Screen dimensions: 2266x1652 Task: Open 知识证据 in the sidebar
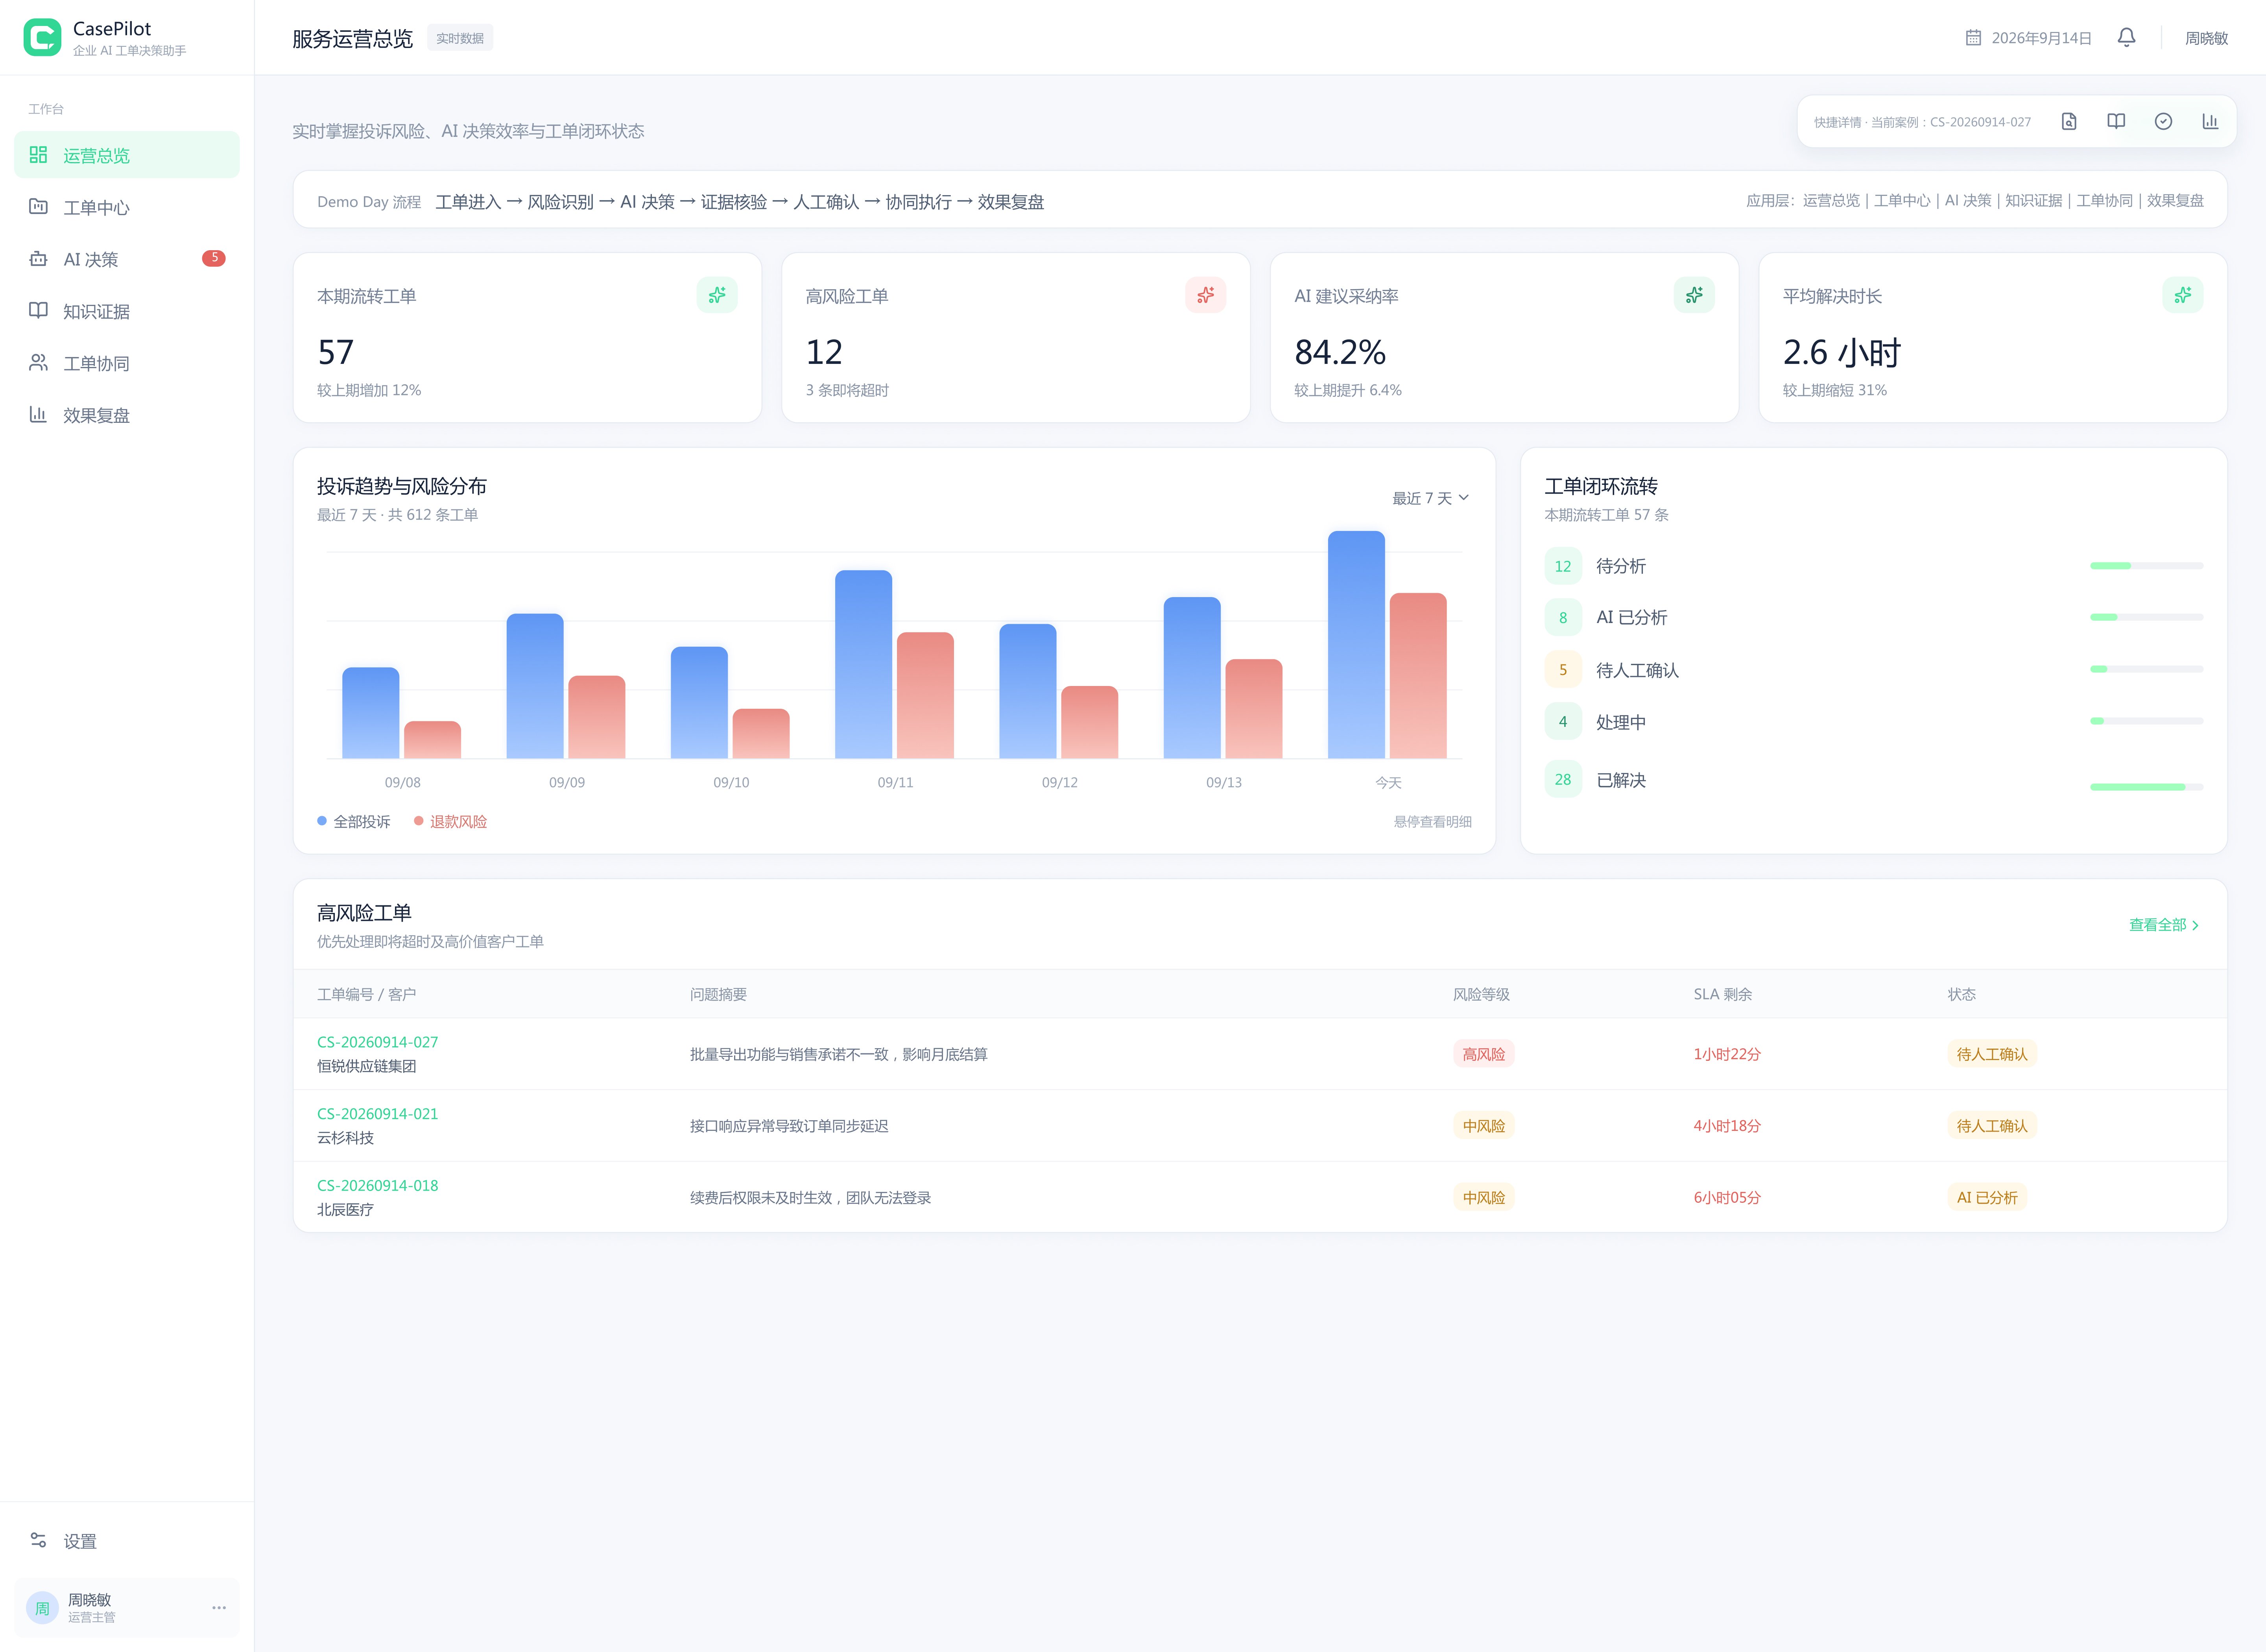click(127, 311)
